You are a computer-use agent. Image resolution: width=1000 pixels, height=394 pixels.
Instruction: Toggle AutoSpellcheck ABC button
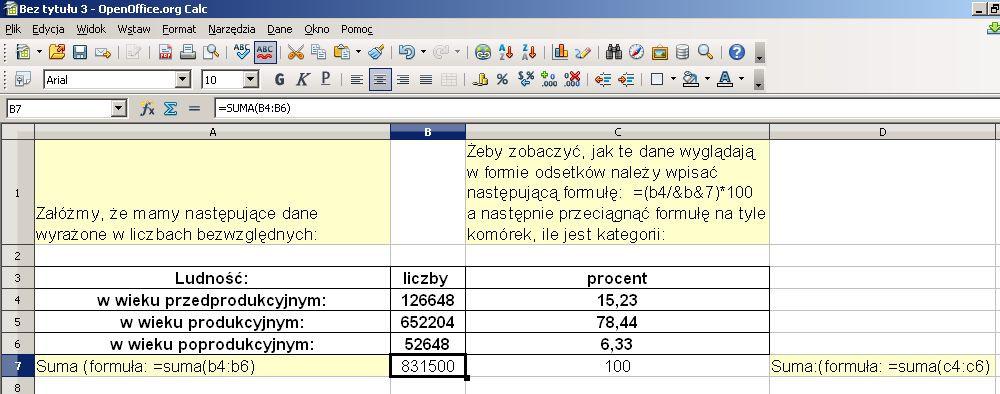tap(265, 52)
